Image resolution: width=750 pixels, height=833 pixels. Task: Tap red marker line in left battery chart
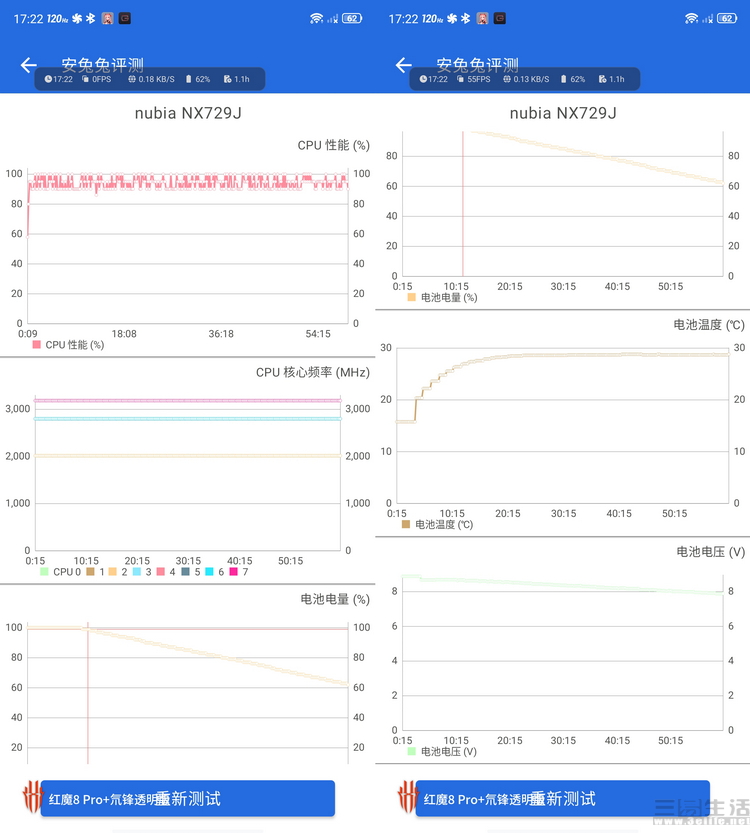point(88,693)
